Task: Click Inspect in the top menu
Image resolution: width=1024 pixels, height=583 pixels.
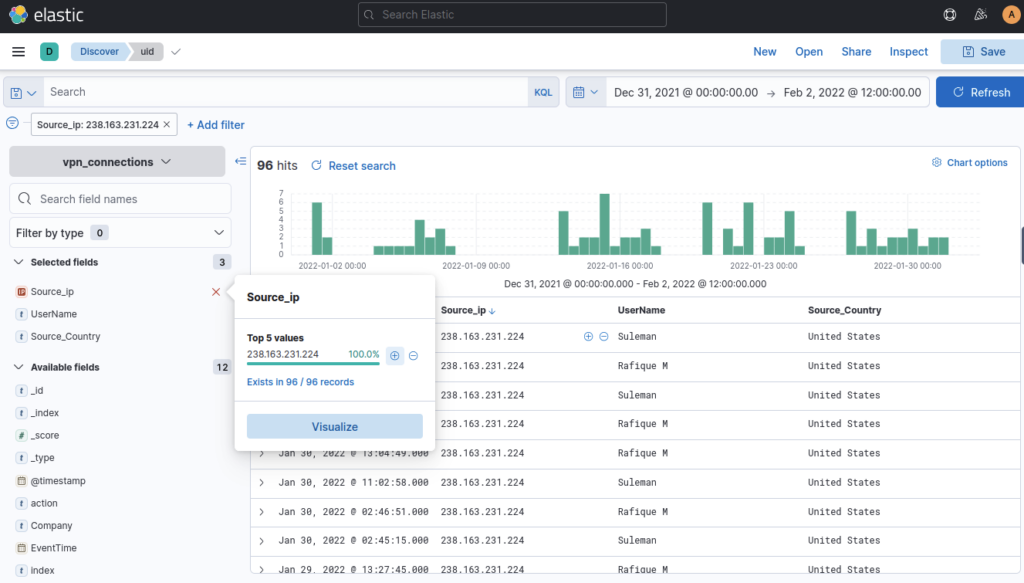Action: click(x=908, y=52)
